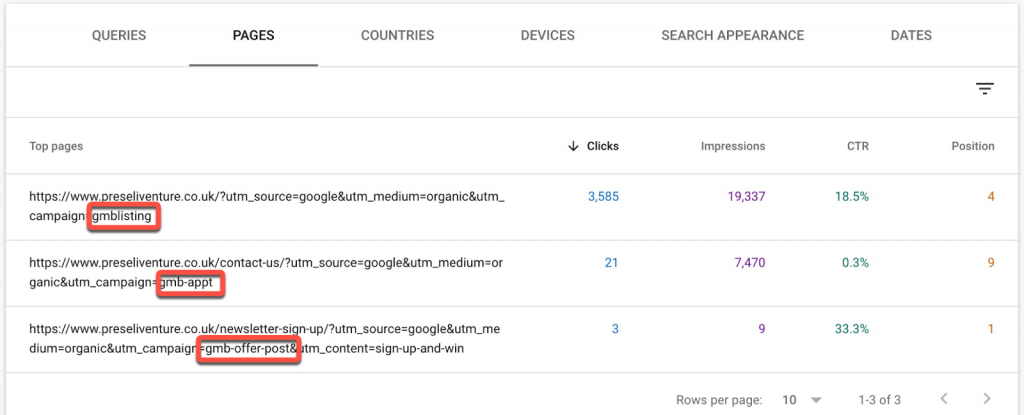This screenshot has width=1024, height=415.
Task: Click the 3,585 clicks value
Action: (603, 196)
